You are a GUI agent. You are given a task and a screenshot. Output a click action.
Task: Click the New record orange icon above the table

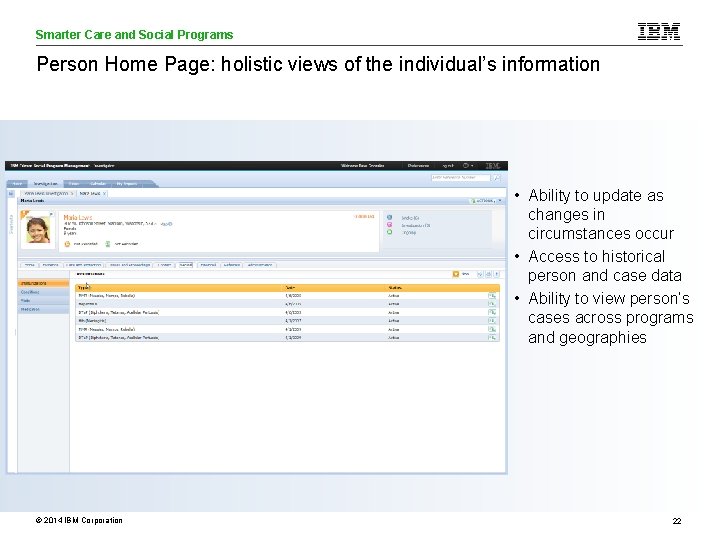[x=456, y=274]
